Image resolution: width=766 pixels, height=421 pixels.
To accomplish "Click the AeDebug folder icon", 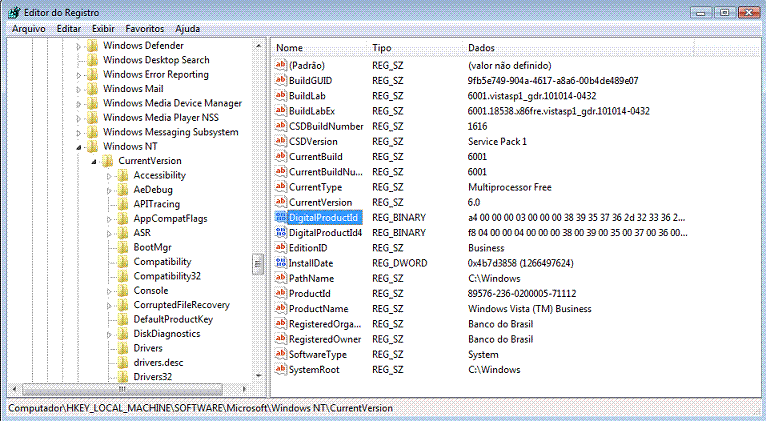I will pos(123,189).
